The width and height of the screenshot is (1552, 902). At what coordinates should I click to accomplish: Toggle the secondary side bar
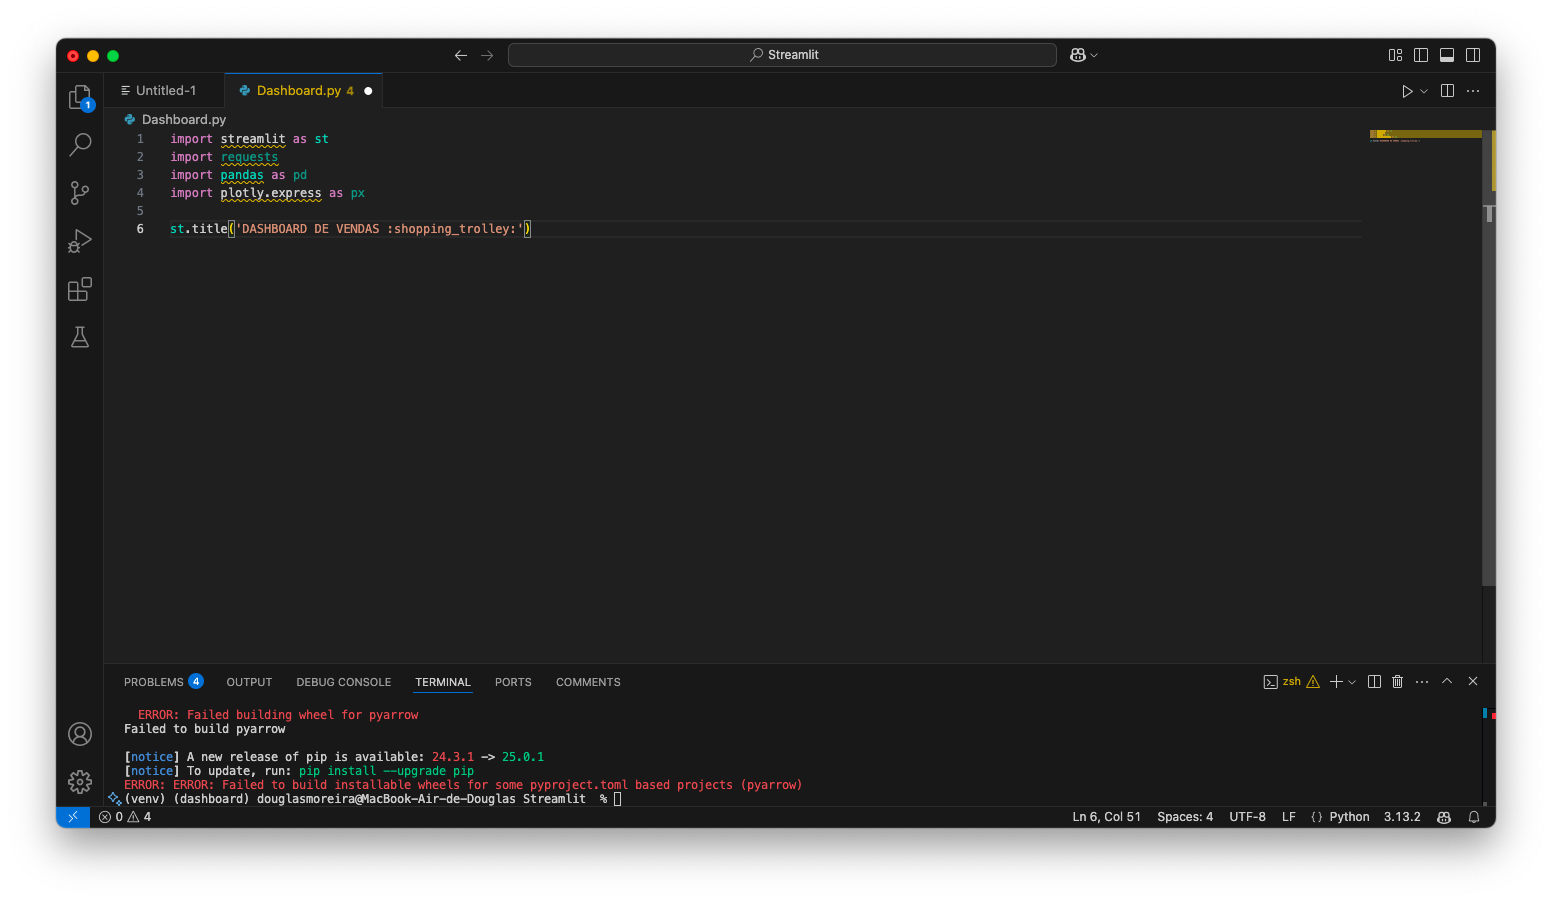pyautogui.click(x=1473, y=55)
